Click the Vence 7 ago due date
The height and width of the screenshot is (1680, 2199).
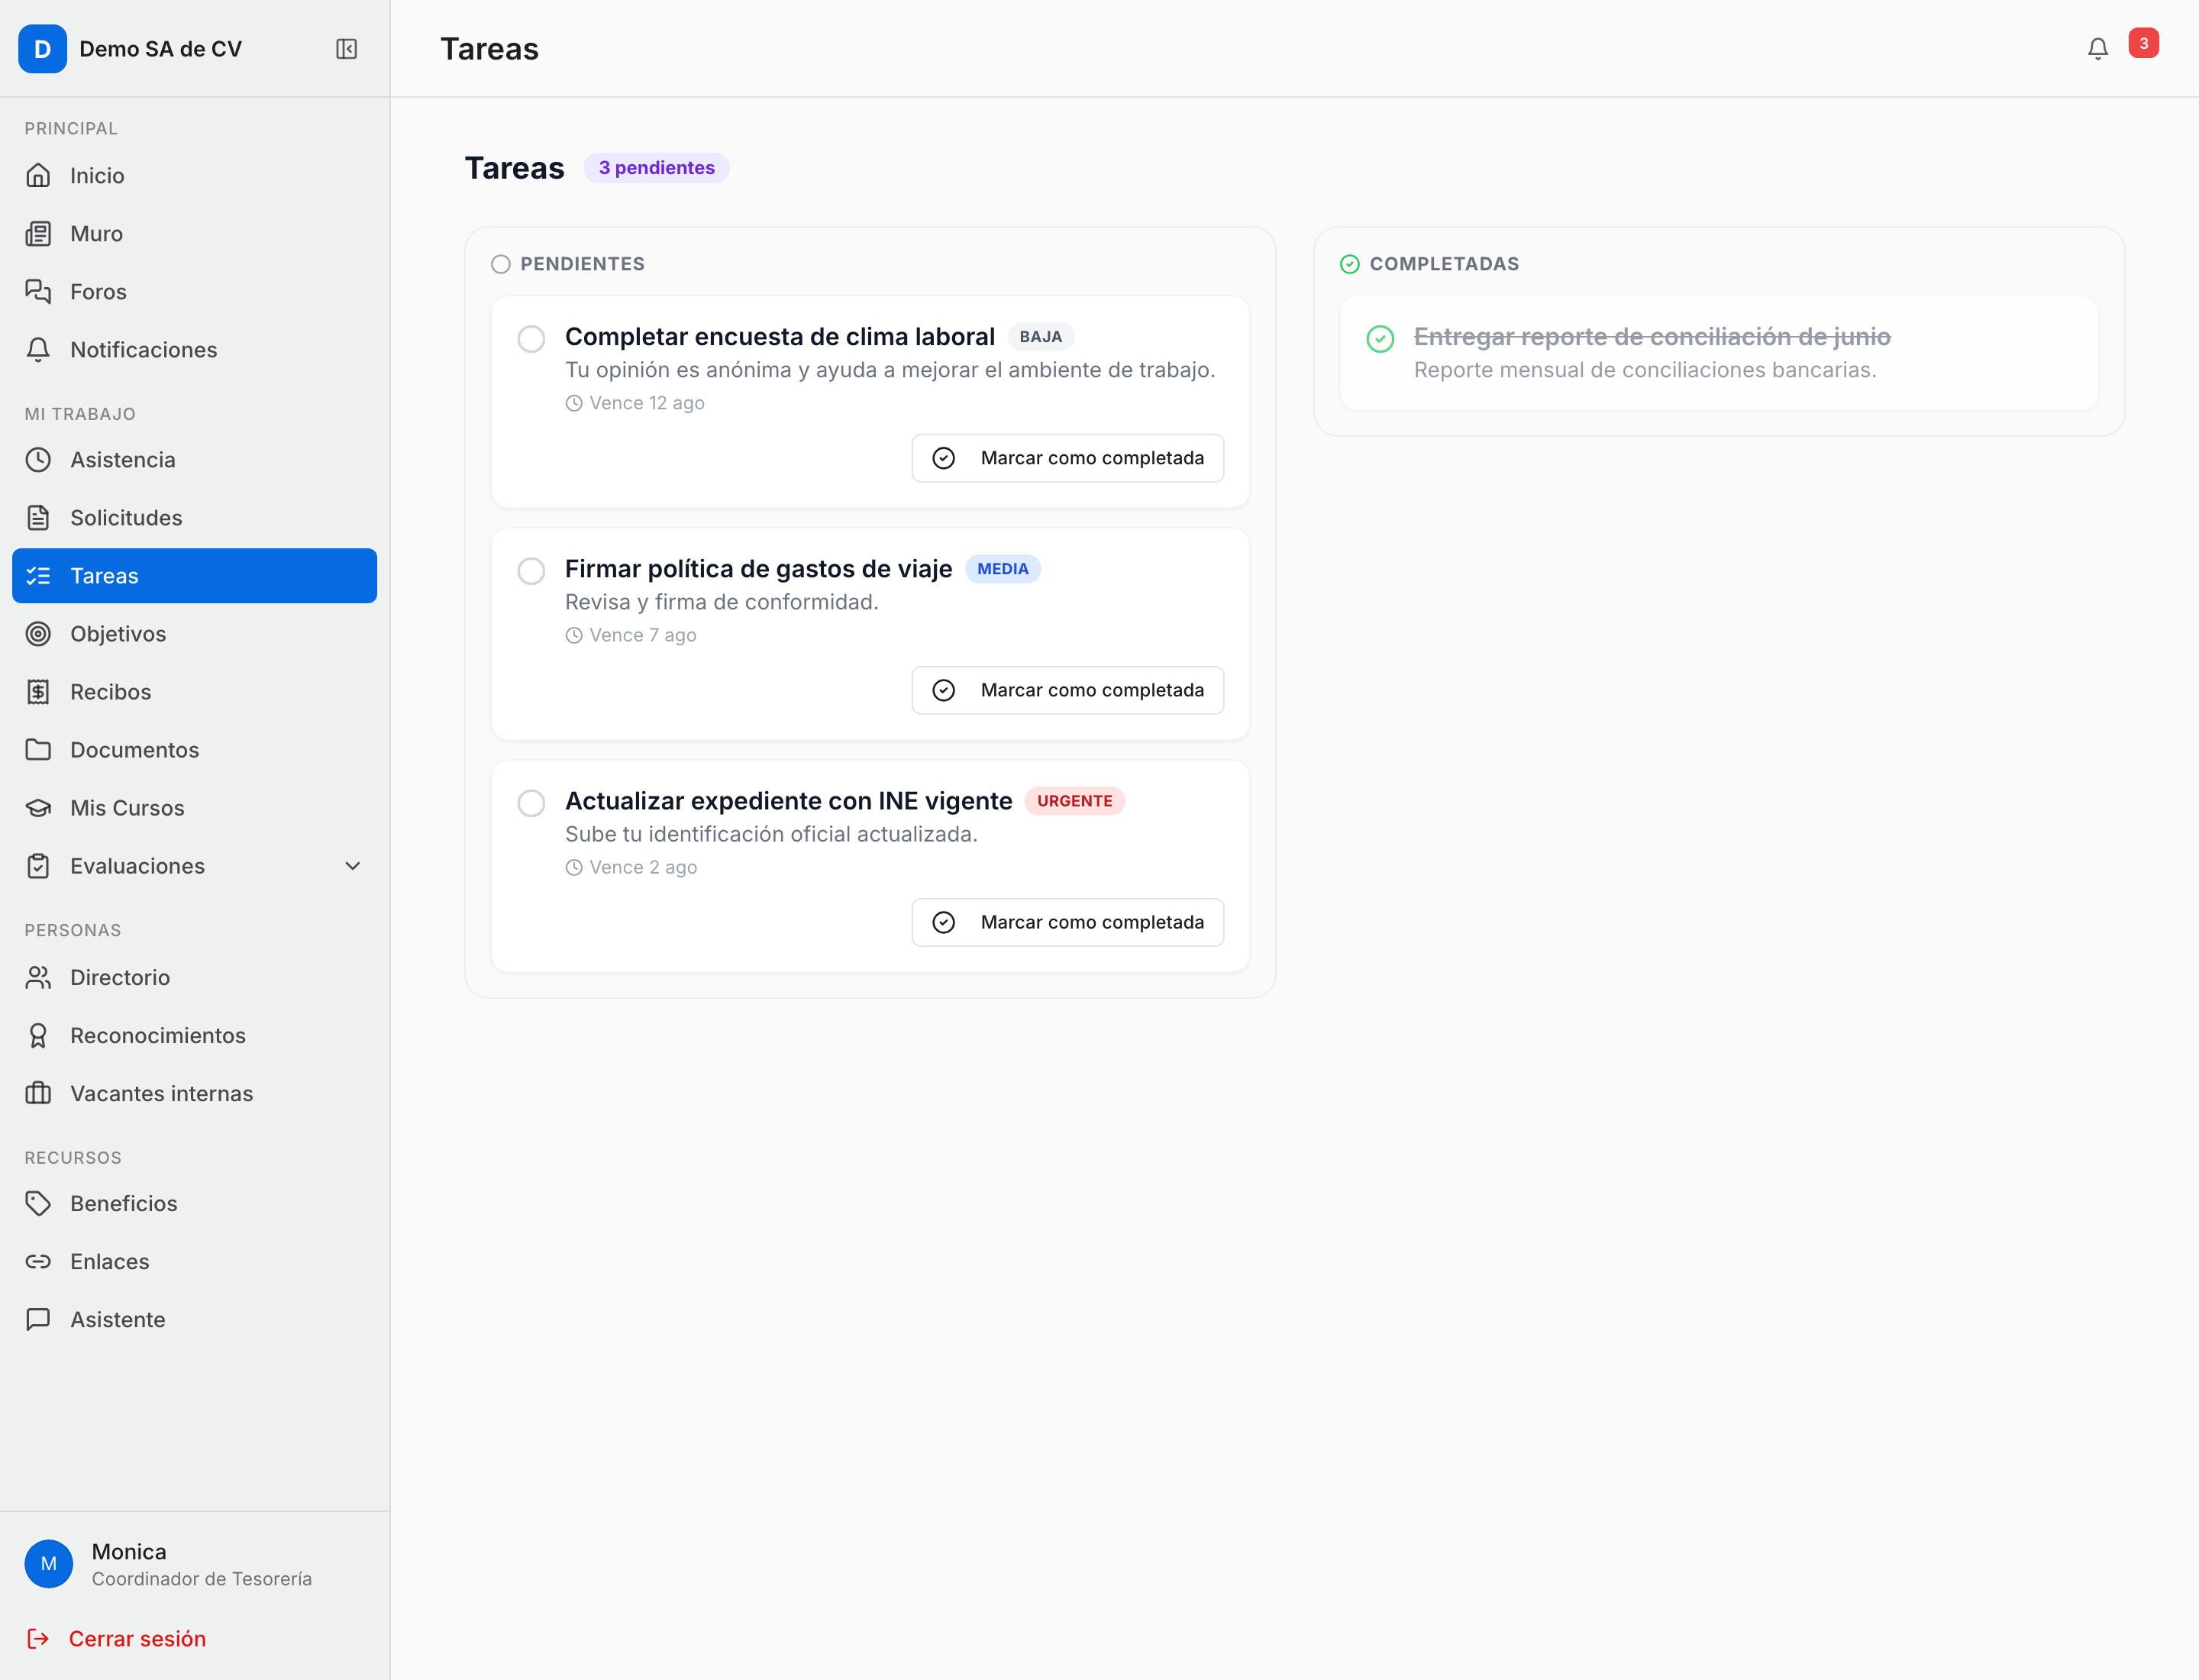[631, 635]
